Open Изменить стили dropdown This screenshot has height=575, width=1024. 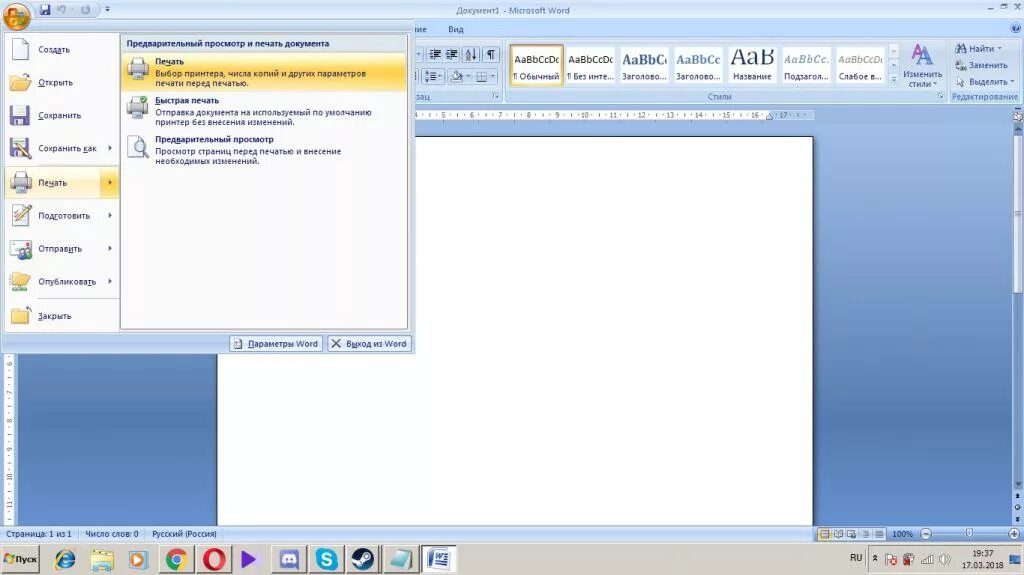coord(922,65)
